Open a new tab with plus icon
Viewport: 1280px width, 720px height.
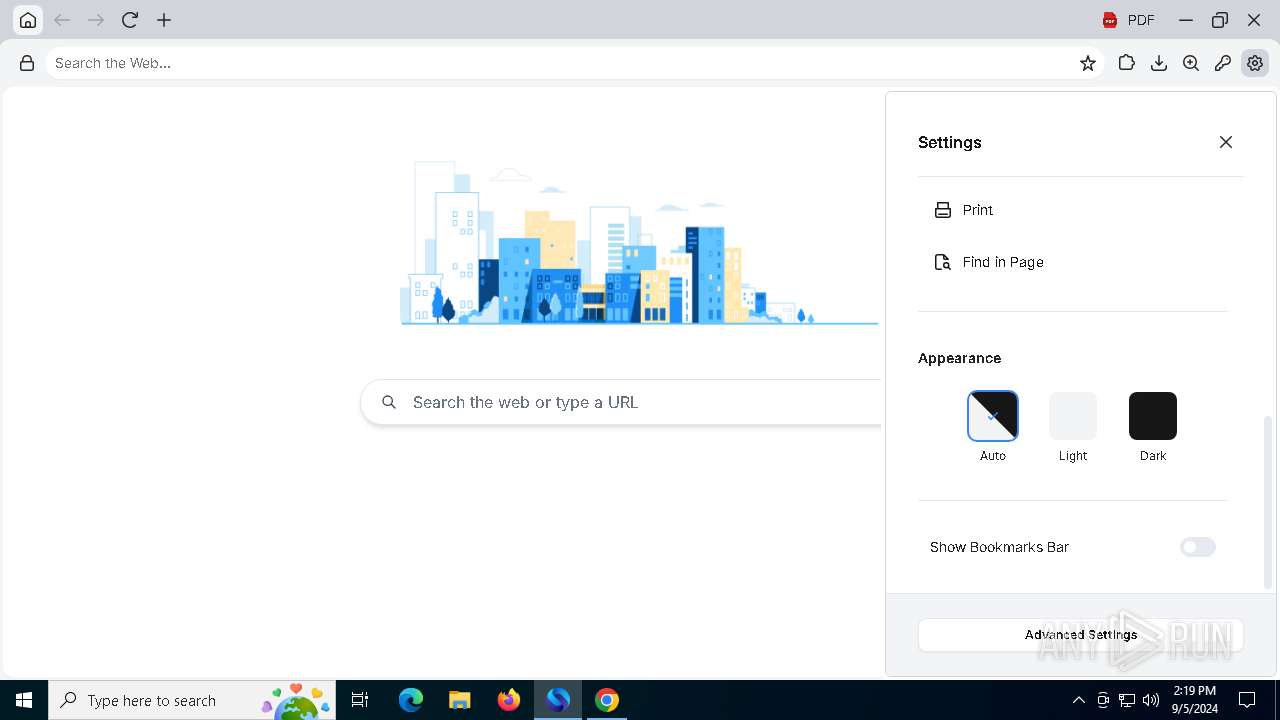(164, 20)
